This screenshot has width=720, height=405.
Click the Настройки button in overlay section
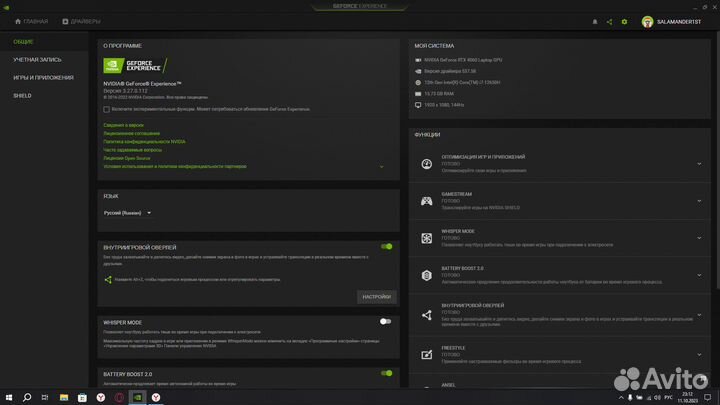[376, 297]
